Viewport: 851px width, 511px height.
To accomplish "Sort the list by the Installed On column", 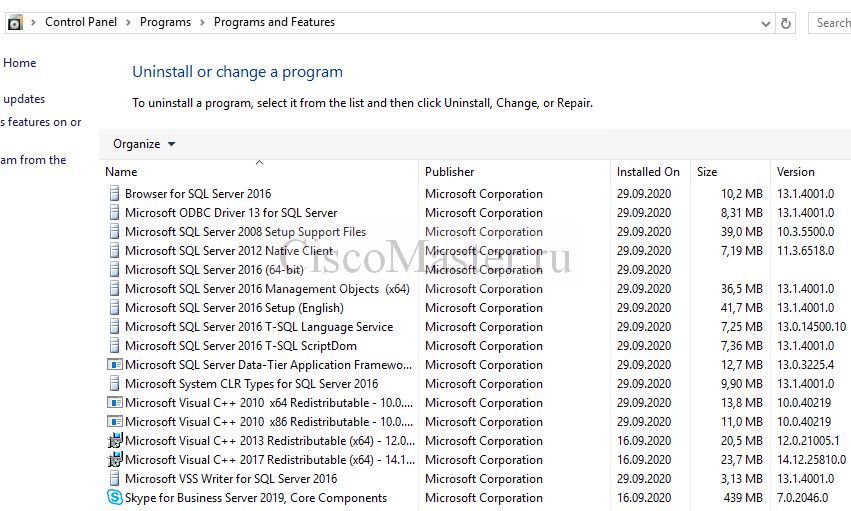I will pyautogui.click(x=648, y=172).
